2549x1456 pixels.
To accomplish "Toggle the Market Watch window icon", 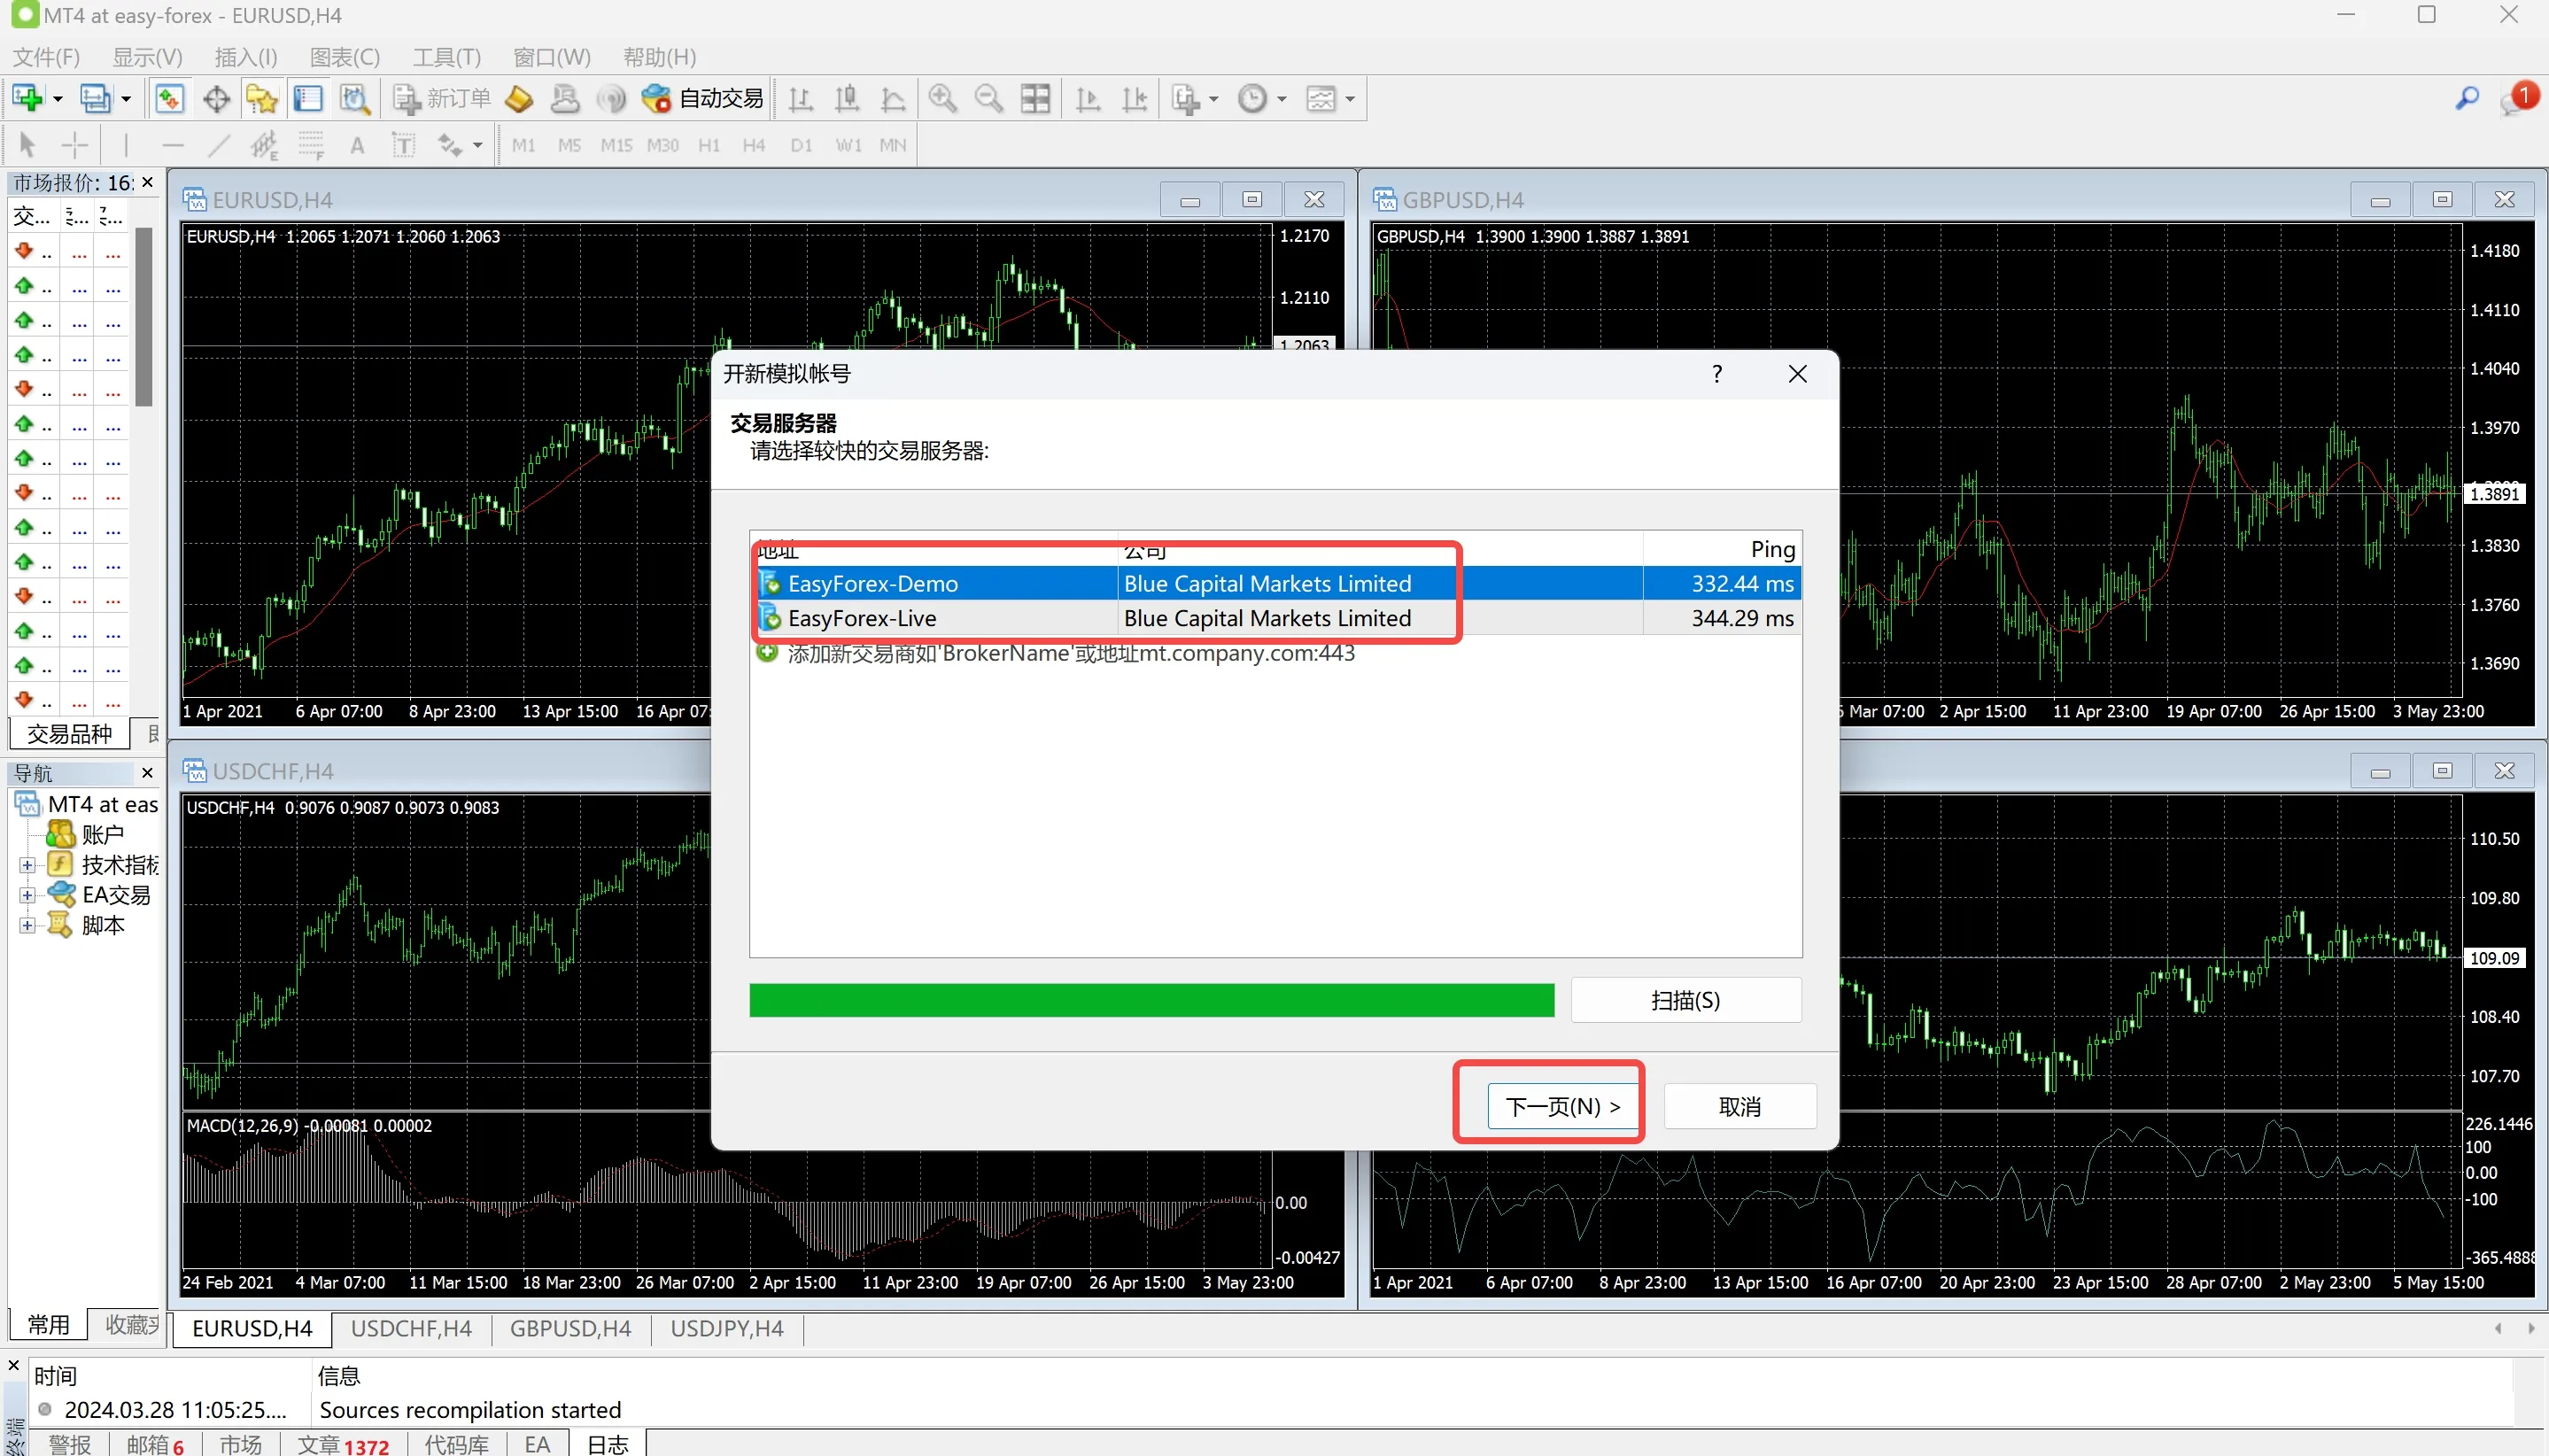I will point(169,98).
